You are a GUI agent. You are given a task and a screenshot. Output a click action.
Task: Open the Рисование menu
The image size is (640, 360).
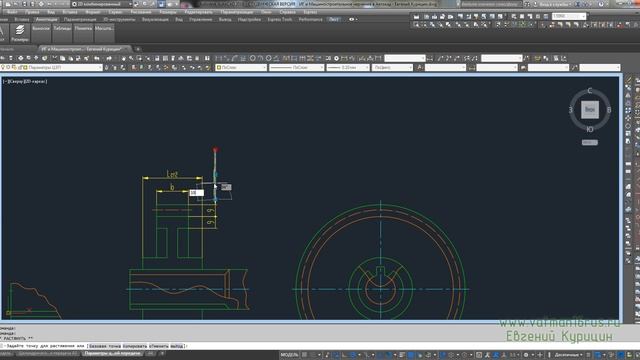tap(141, 12)
